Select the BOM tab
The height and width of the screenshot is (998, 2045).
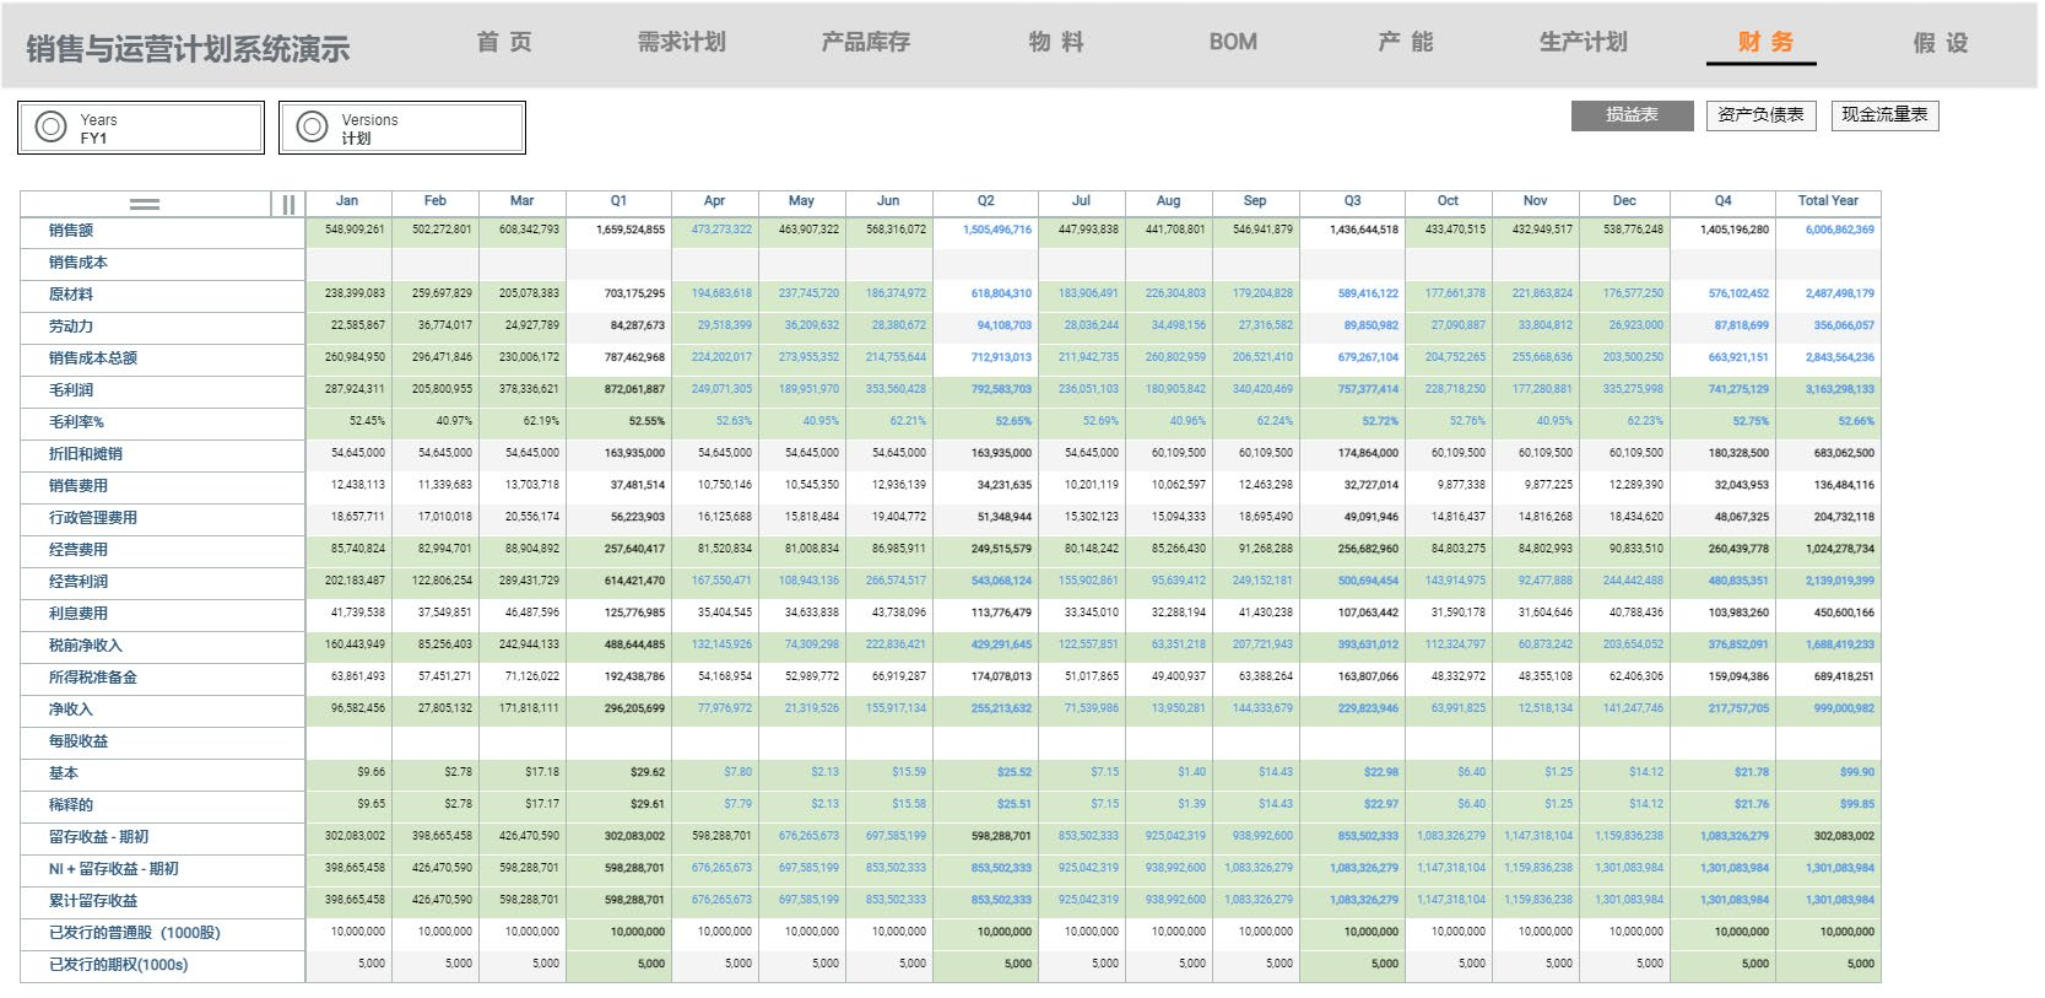point(1232,42)
